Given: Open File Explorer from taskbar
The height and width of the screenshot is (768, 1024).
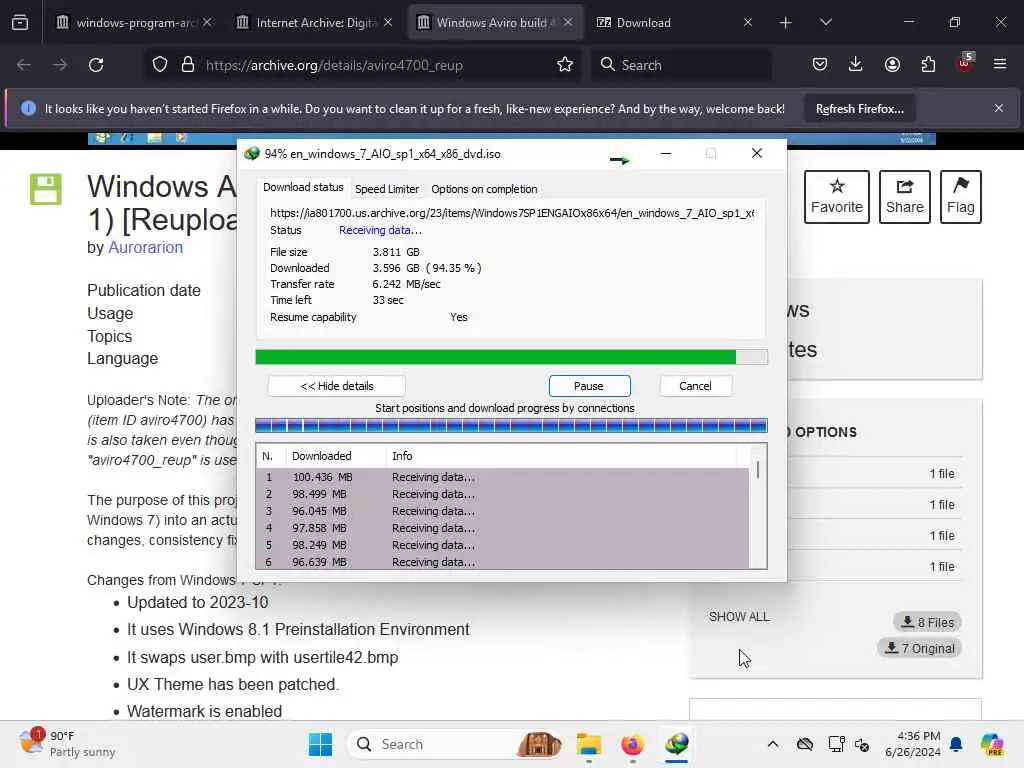Looking at the screenshot, I should point(588,744).
